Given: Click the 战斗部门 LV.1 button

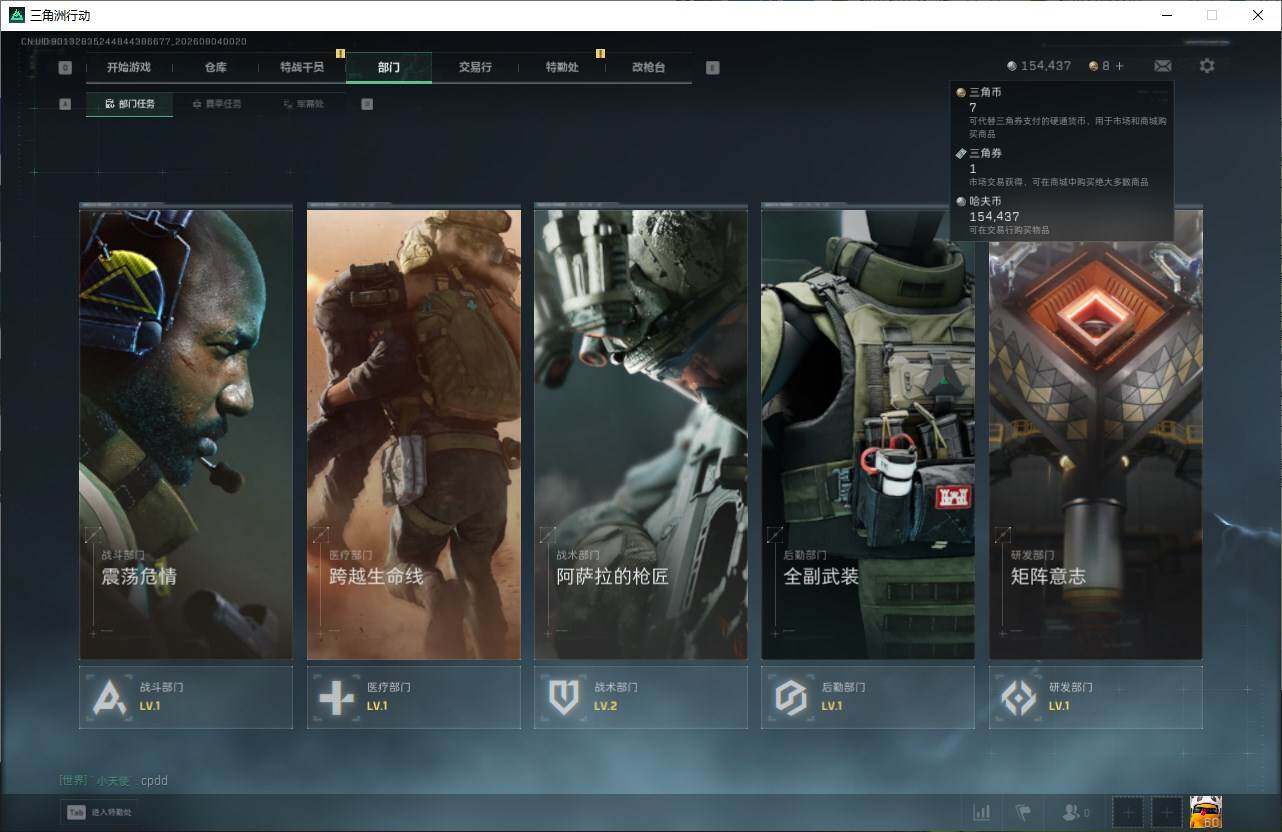Looking at the screenshot, I should click(186, 697).
